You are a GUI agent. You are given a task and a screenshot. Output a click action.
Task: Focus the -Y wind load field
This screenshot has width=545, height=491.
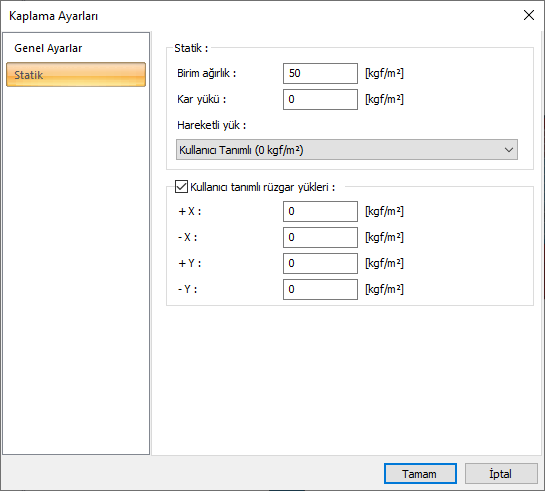(320, 289)
